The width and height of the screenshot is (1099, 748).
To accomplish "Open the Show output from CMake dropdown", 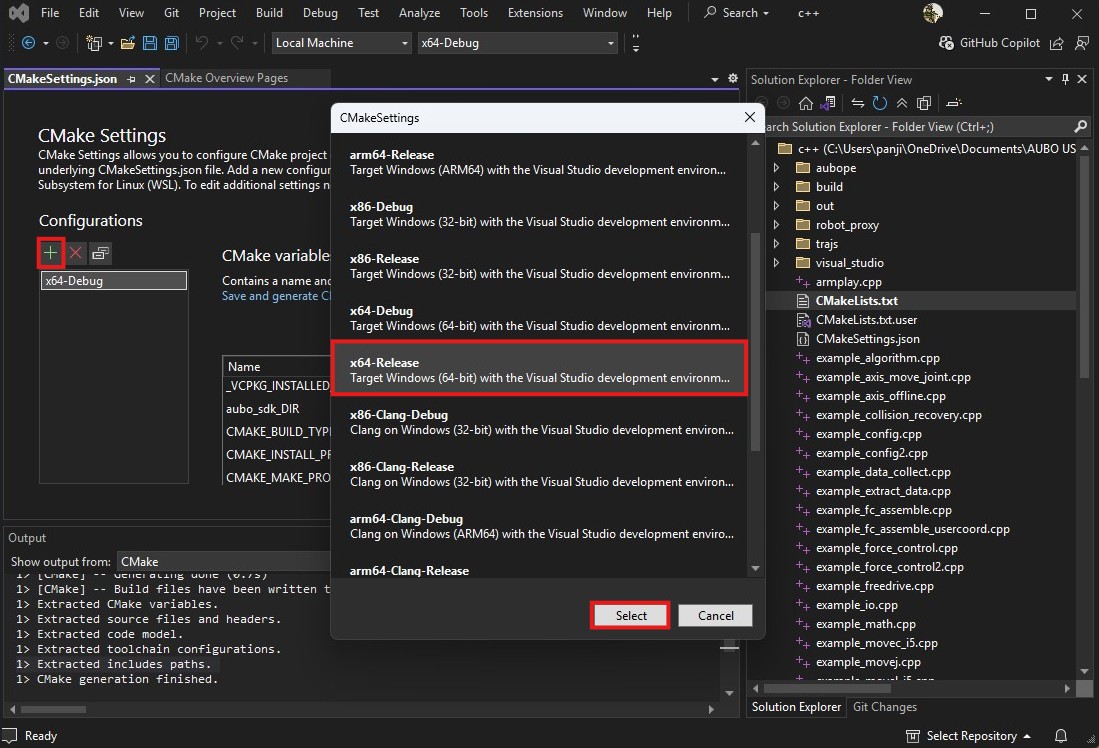I will tap(224, 562).
